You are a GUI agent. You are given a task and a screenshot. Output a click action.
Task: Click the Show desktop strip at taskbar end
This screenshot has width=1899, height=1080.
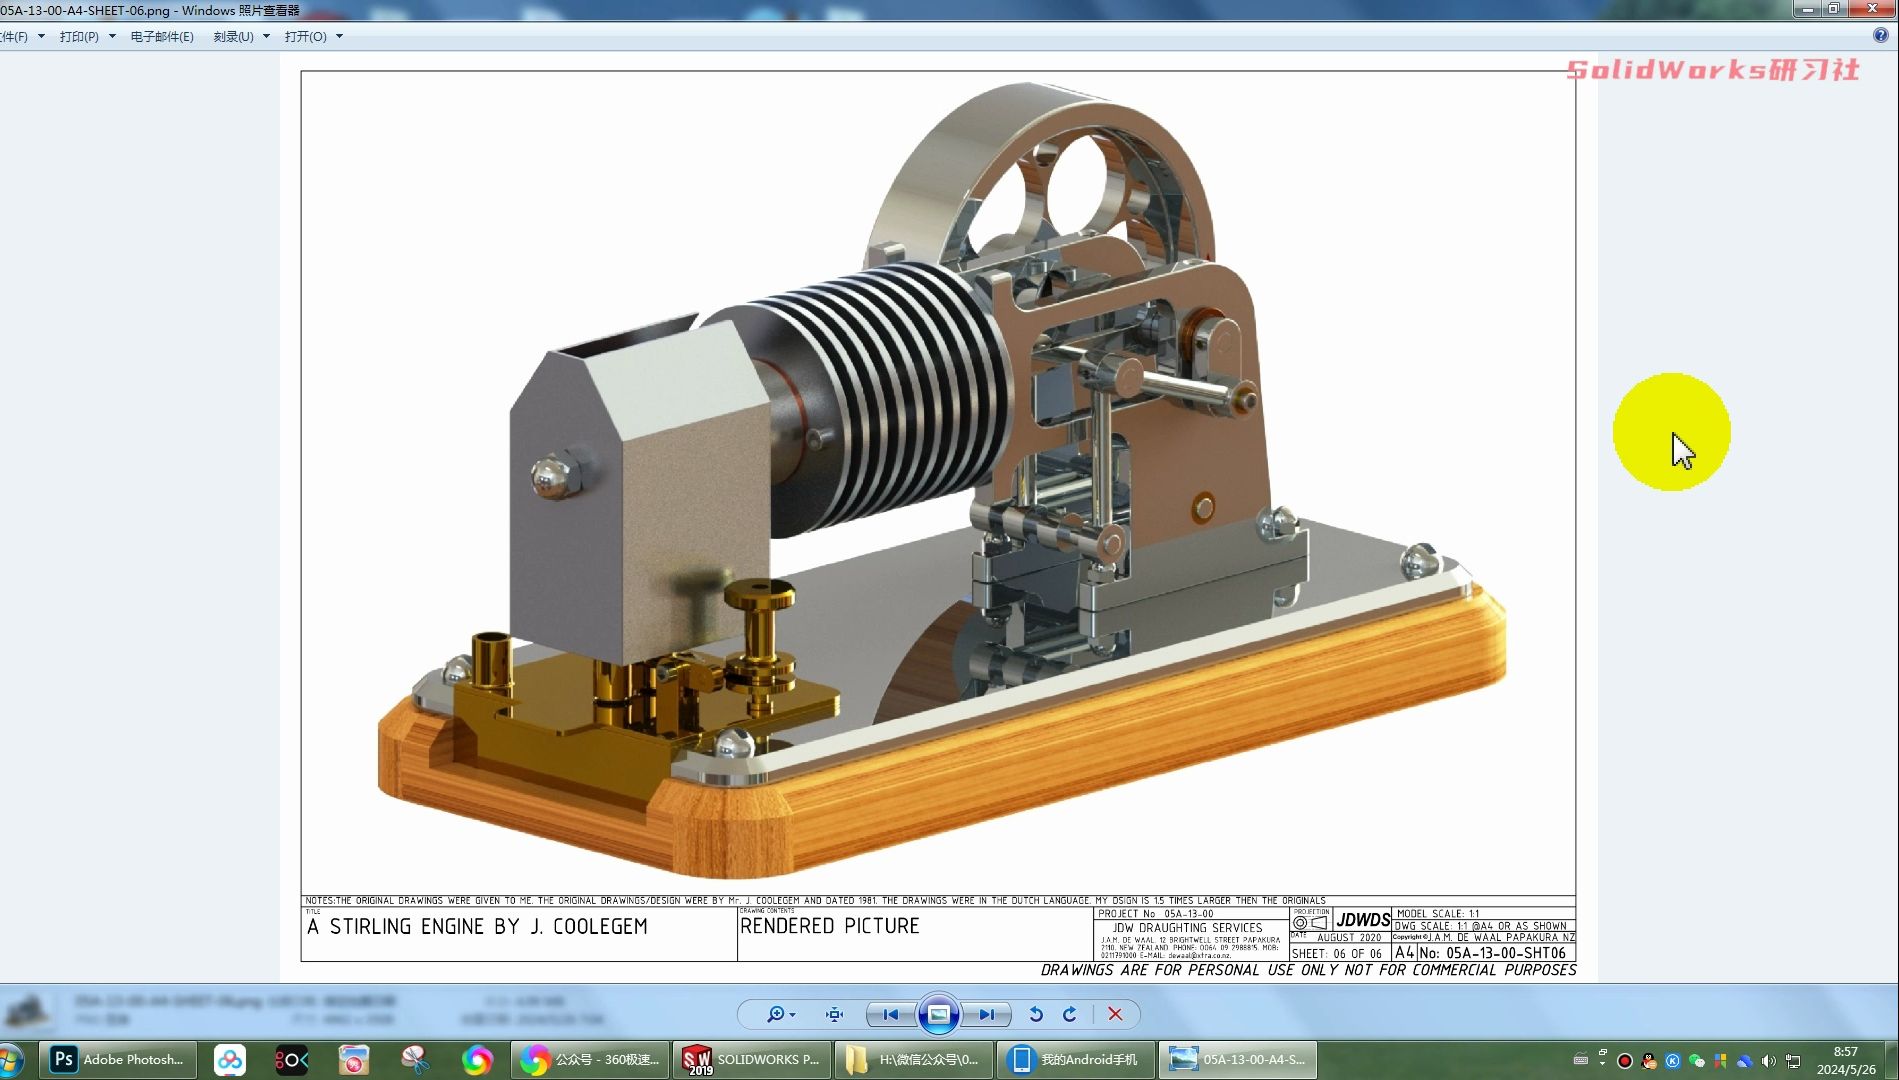click(x=1891, y=1060)
